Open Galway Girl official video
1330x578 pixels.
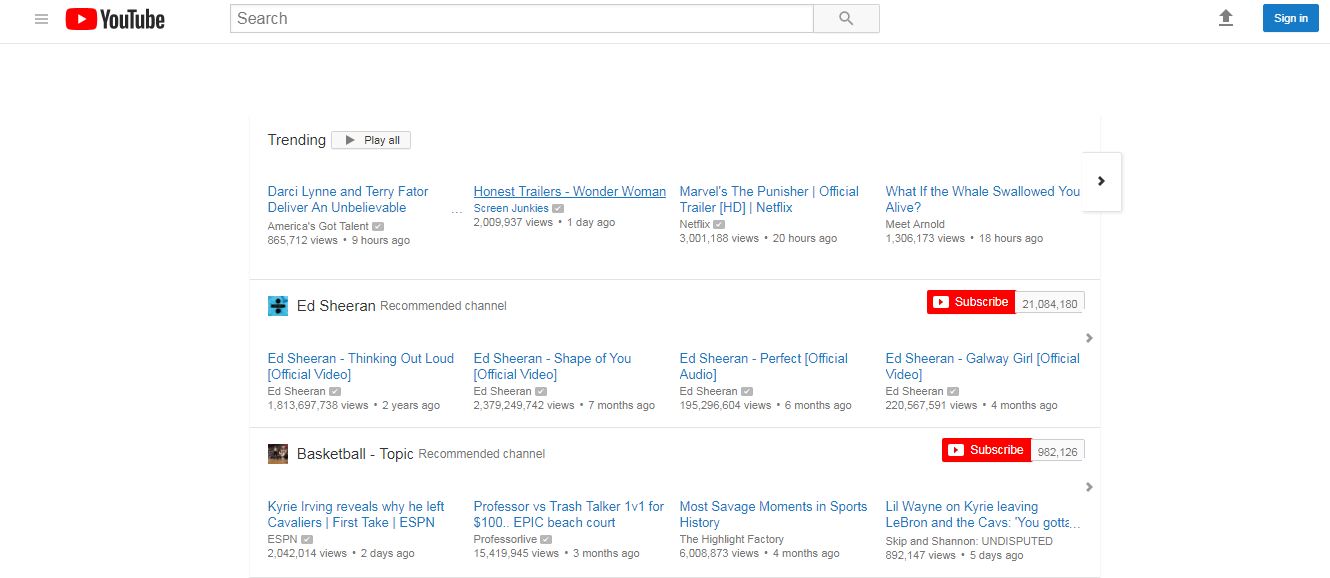[983, 366]
